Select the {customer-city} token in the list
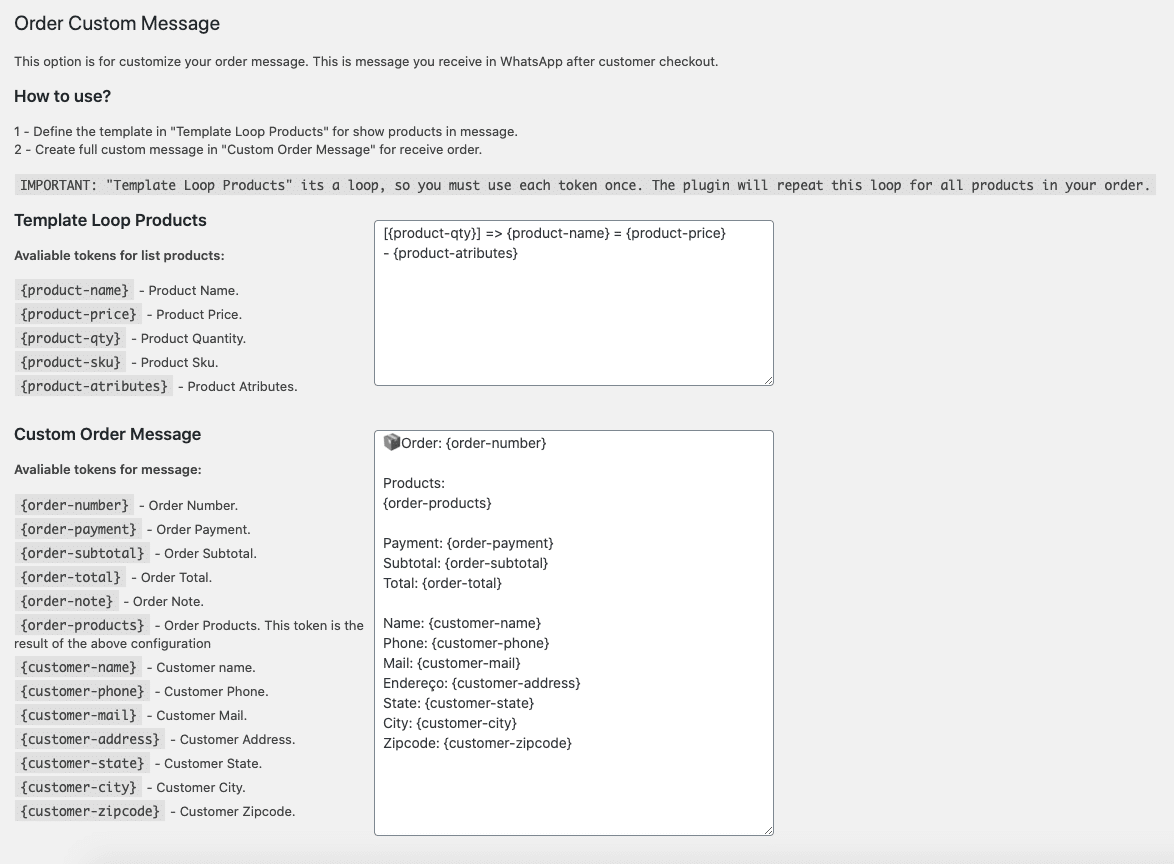This screenshot has height=864, width=1174. pos(78,787)
